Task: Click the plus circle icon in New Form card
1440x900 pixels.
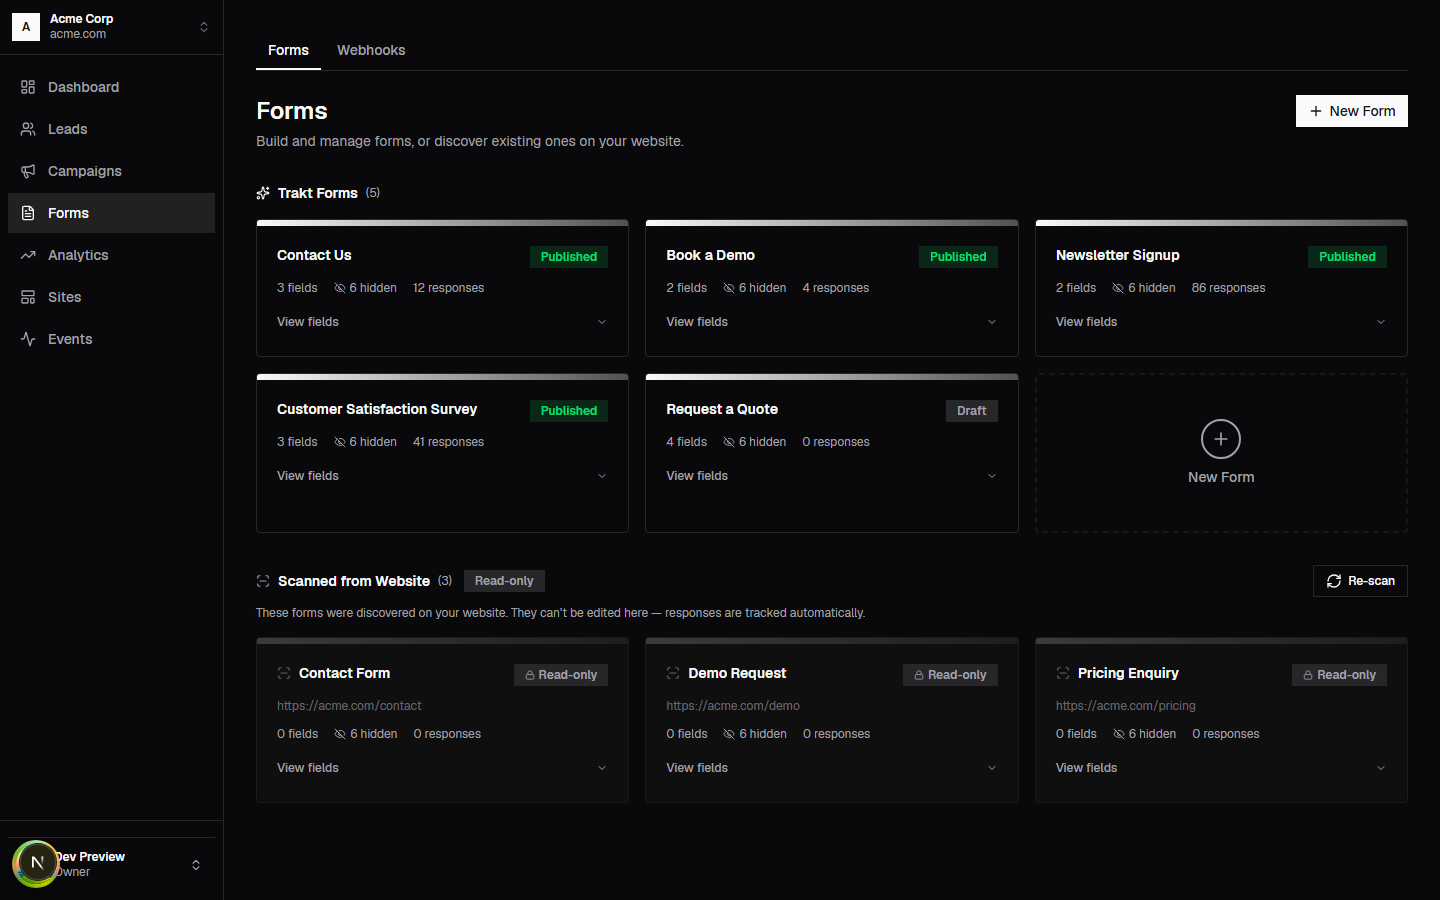Action: [x=1221, y=439]
